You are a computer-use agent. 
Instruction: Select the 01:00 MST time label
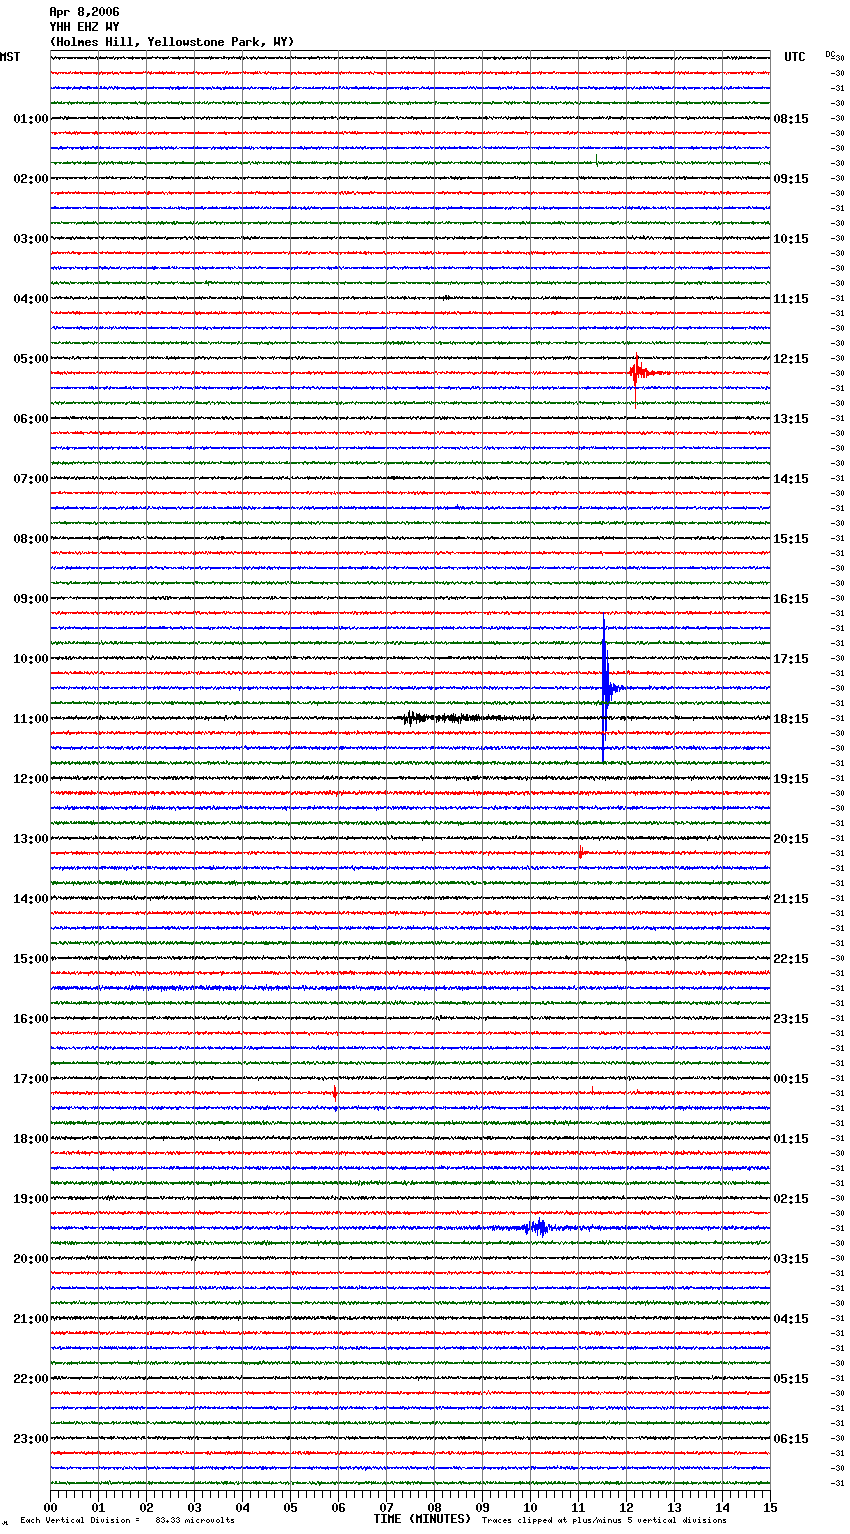pos(30,119)
